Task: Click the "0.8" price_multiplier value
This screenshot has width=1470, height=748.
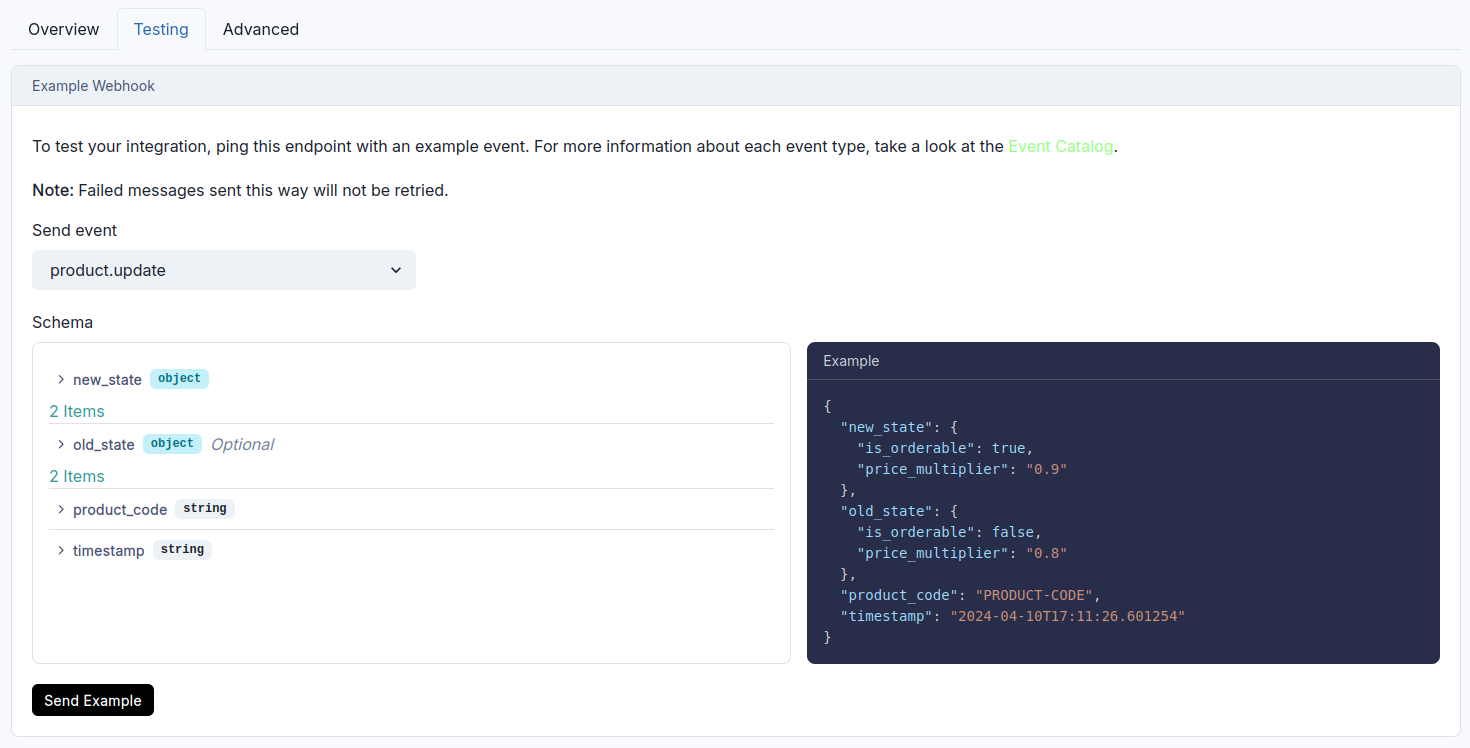Action: click(x=1047, y=553)
